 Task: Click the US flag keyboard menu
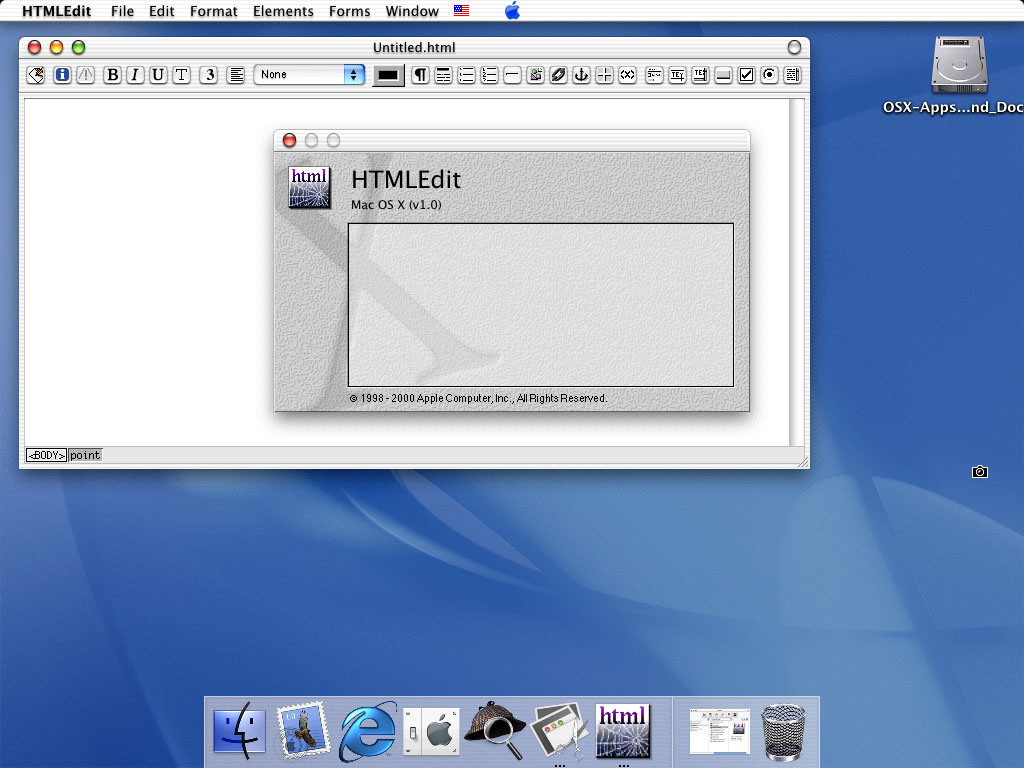point(461,10)
